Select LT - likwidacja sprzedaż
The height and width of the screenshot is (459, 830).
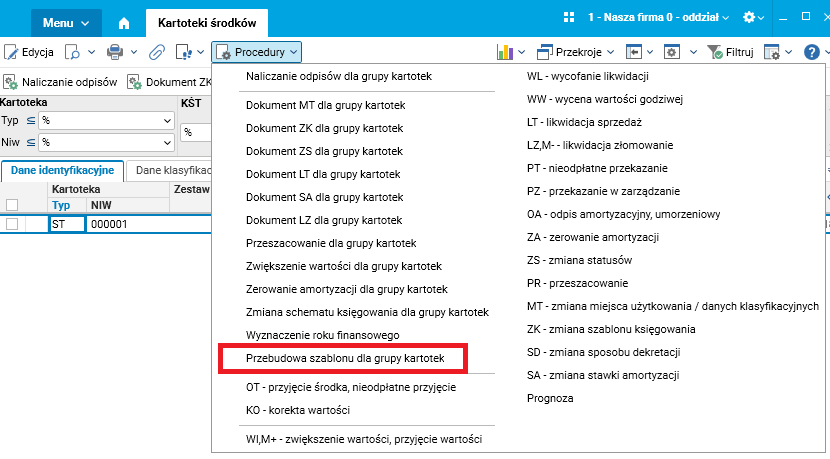click(584, 122)
